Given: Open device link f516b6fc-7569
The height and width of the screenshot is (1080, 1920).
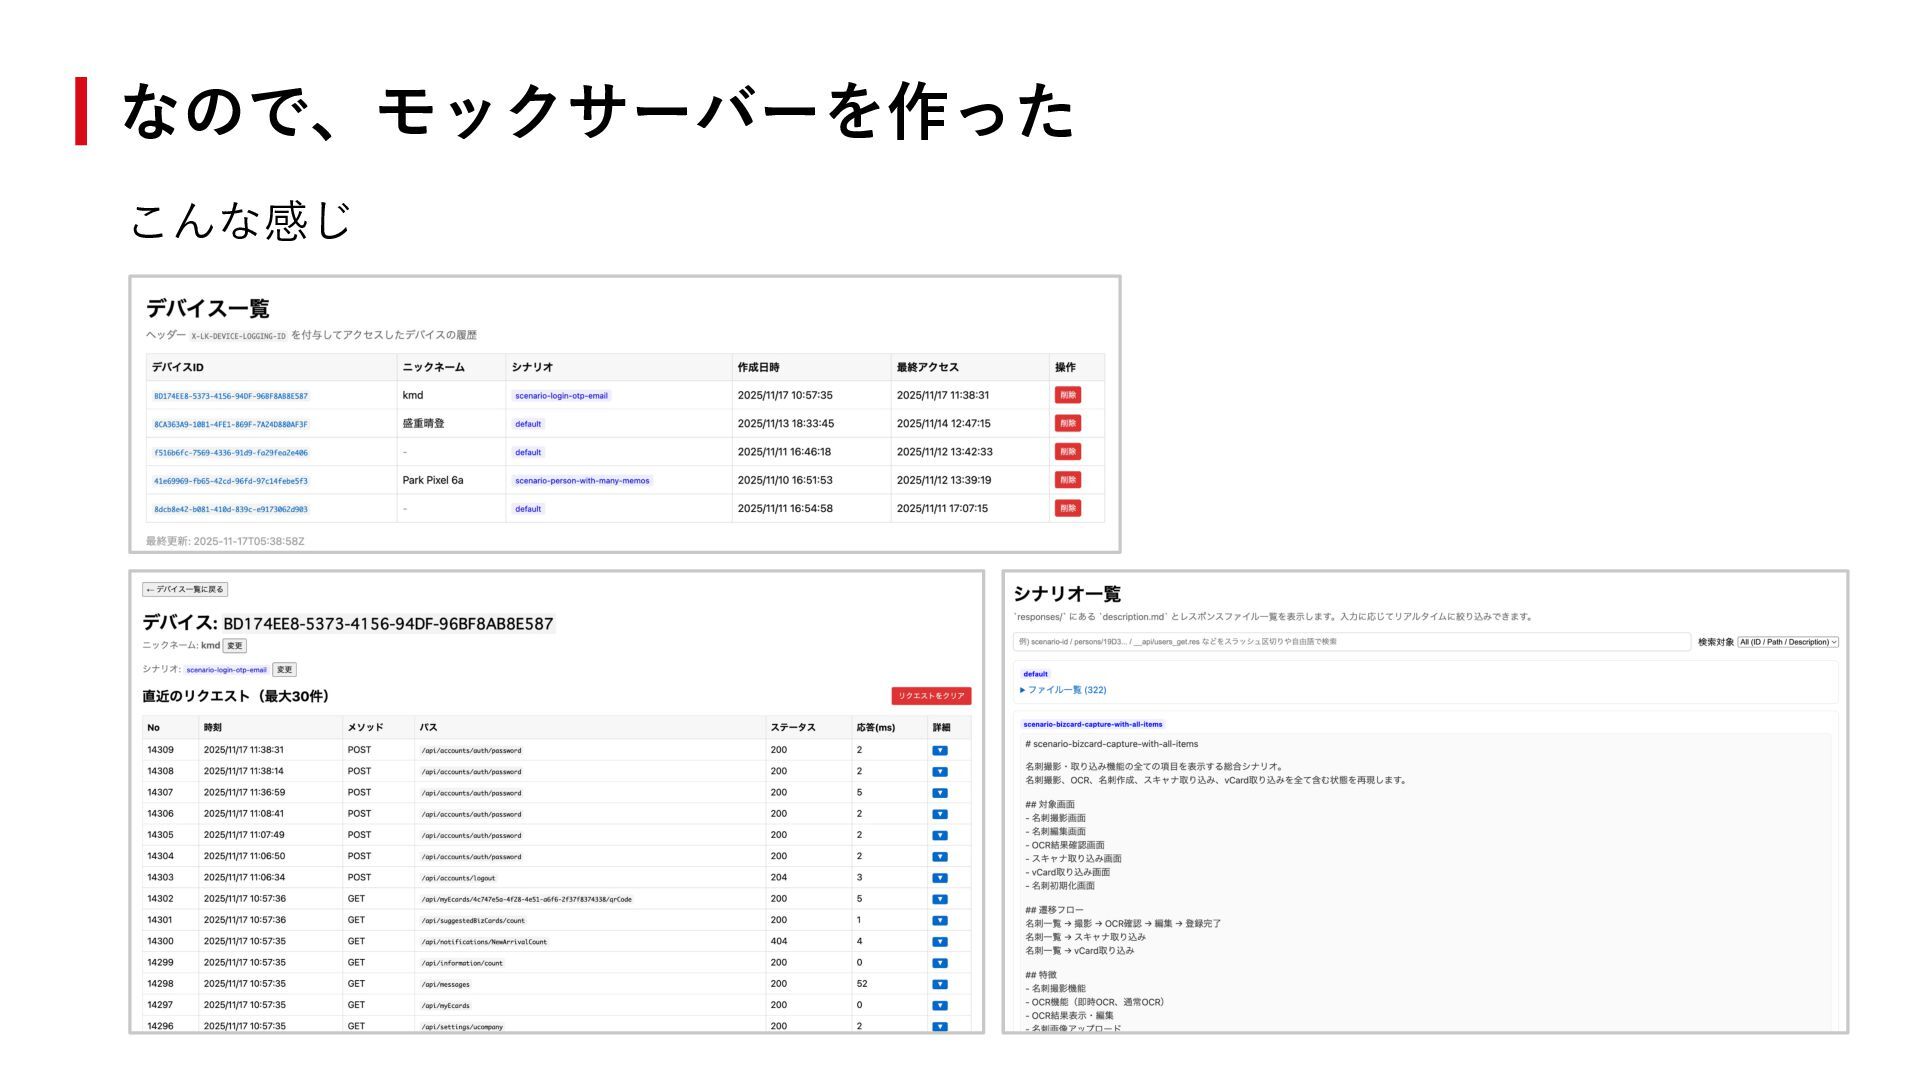Looking at the screenshot, I should [x=231, y=453].
